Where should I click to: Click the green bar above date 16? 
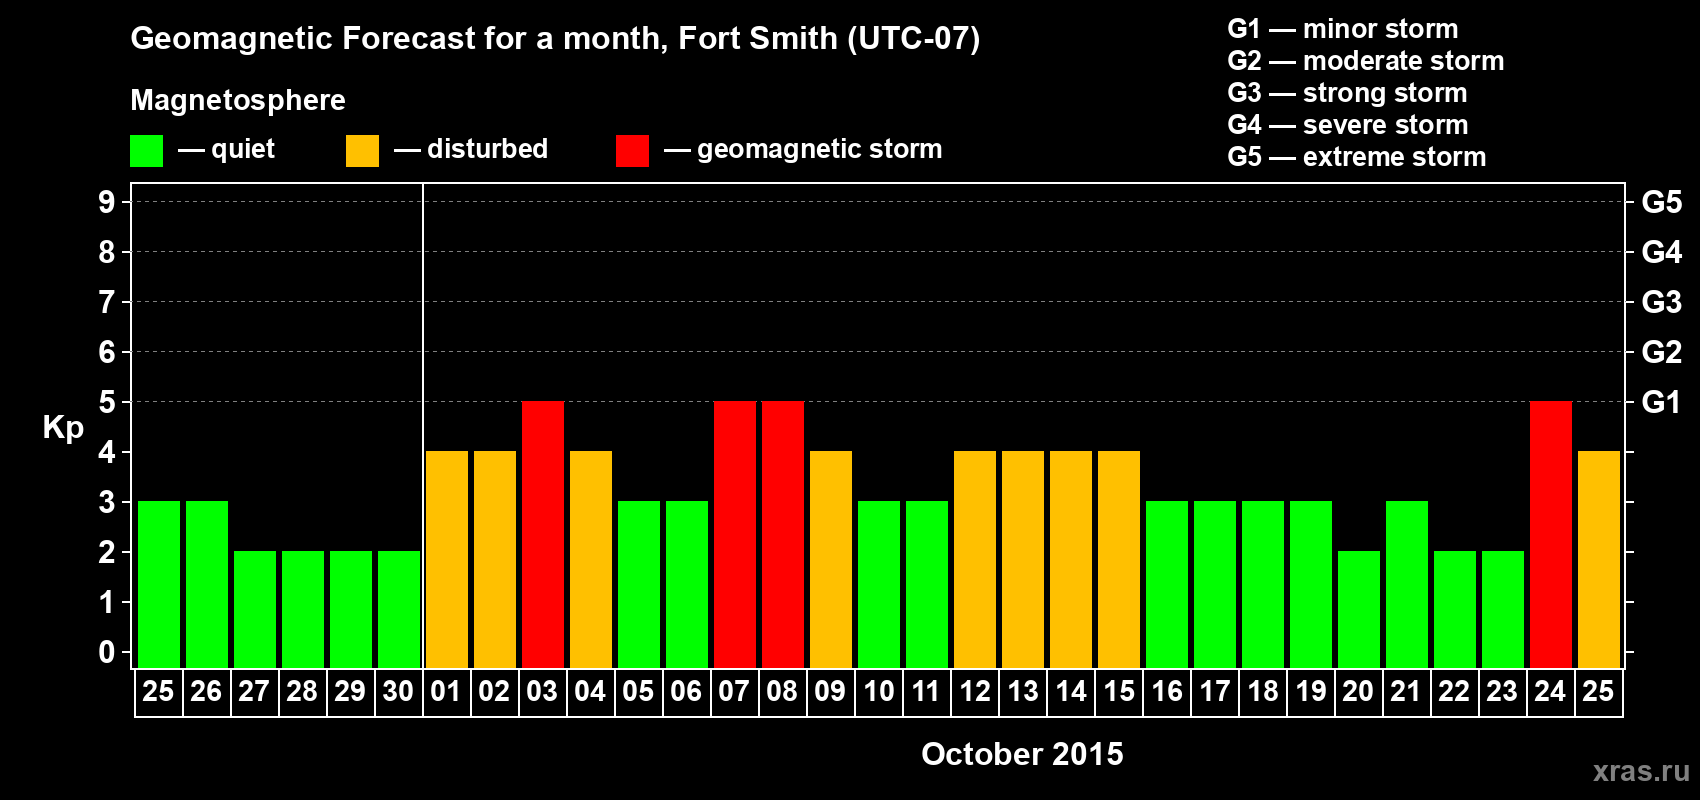[x=1166, y=585]
